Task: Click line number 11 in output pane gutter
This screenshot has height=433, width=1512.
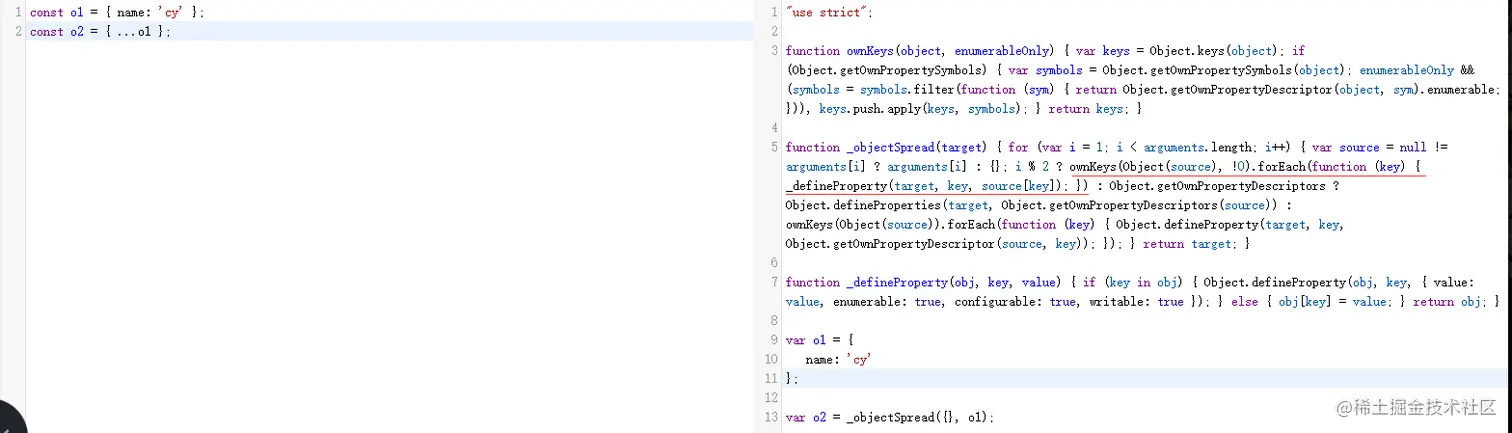Action: point(771,379)
